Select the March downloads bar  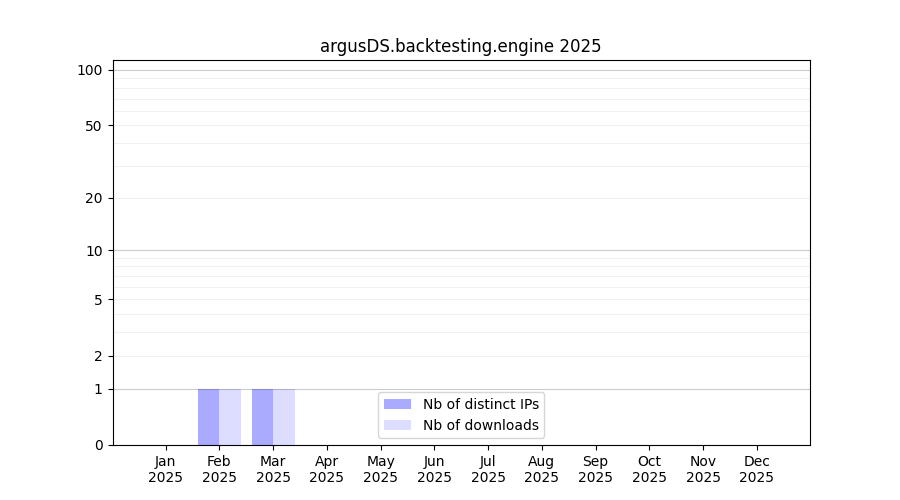[x=284, y=417]
